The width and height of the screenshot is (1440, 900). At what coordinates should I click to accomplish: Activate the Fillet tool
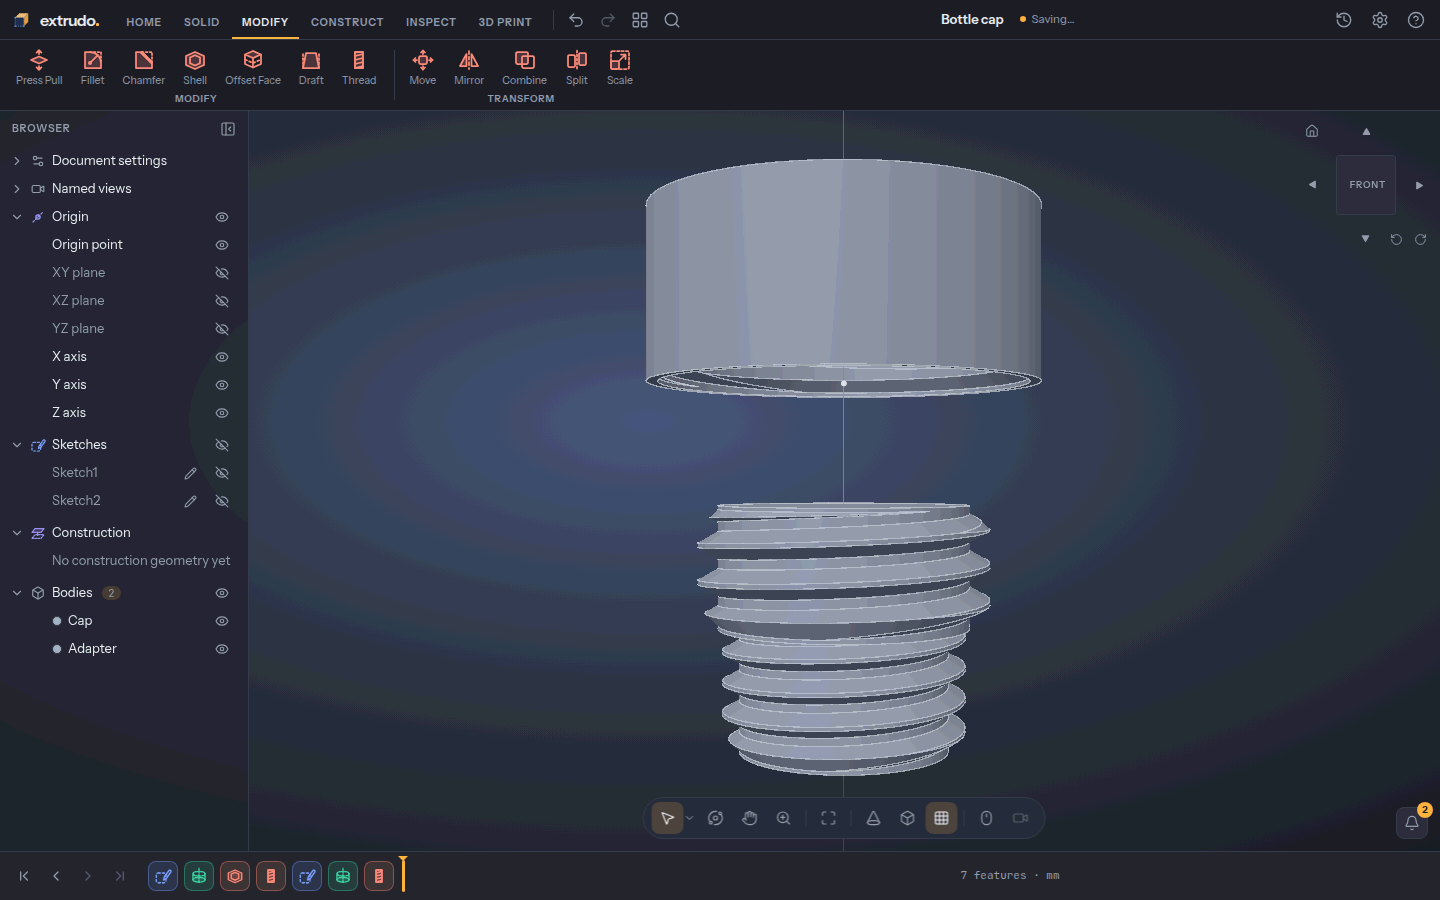92,67
